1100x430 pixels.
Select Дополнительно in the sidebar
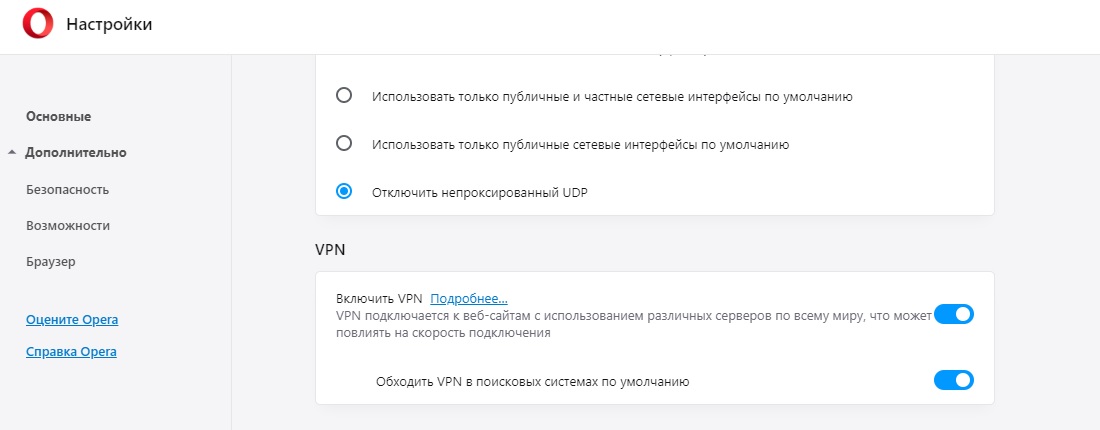(x=76, y=152)
